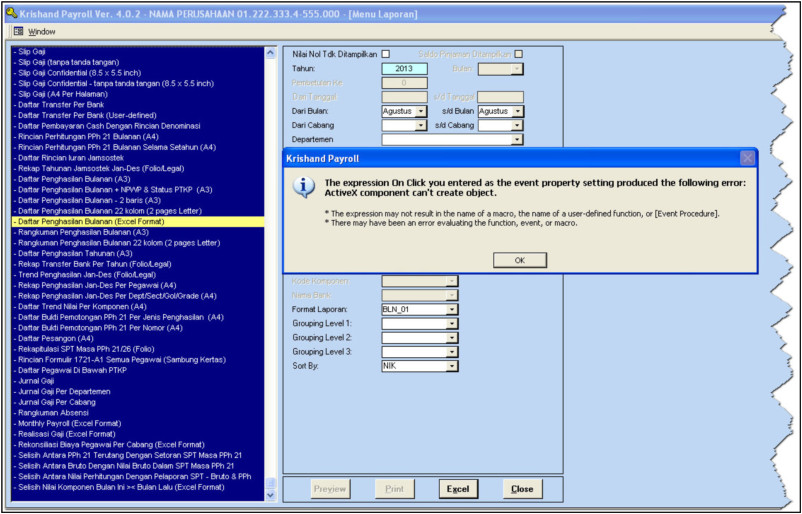The height and width of the screenshot is (514, 802).
Task: Select the plain 'Jurnal Gaji' report
Action: click(x=138, y=381)
